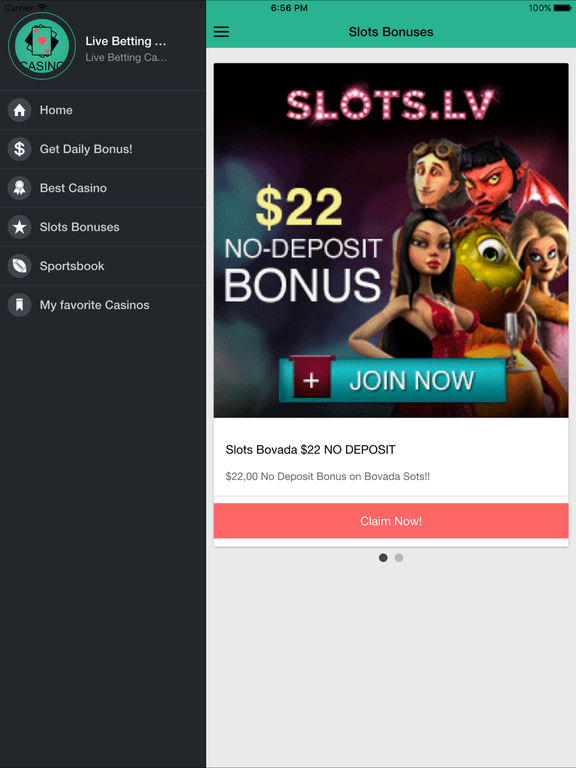576x768 pixels.
Task: Click the star Slots Bonuses icon
Action: (x=20, y=227)
